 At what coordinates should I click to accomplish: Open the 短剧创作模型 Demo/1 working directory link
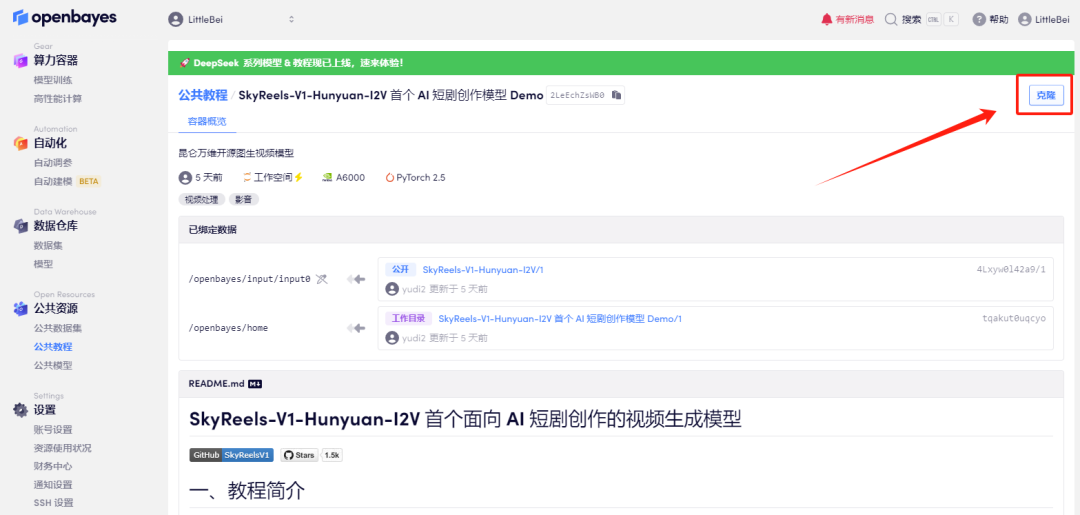[560, 319]
